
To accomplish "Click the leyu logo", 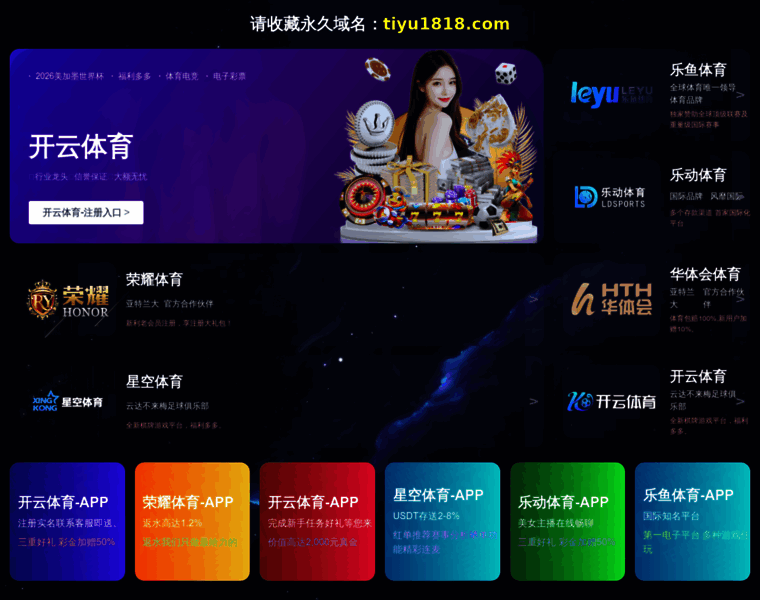I will tap(611, 94).
